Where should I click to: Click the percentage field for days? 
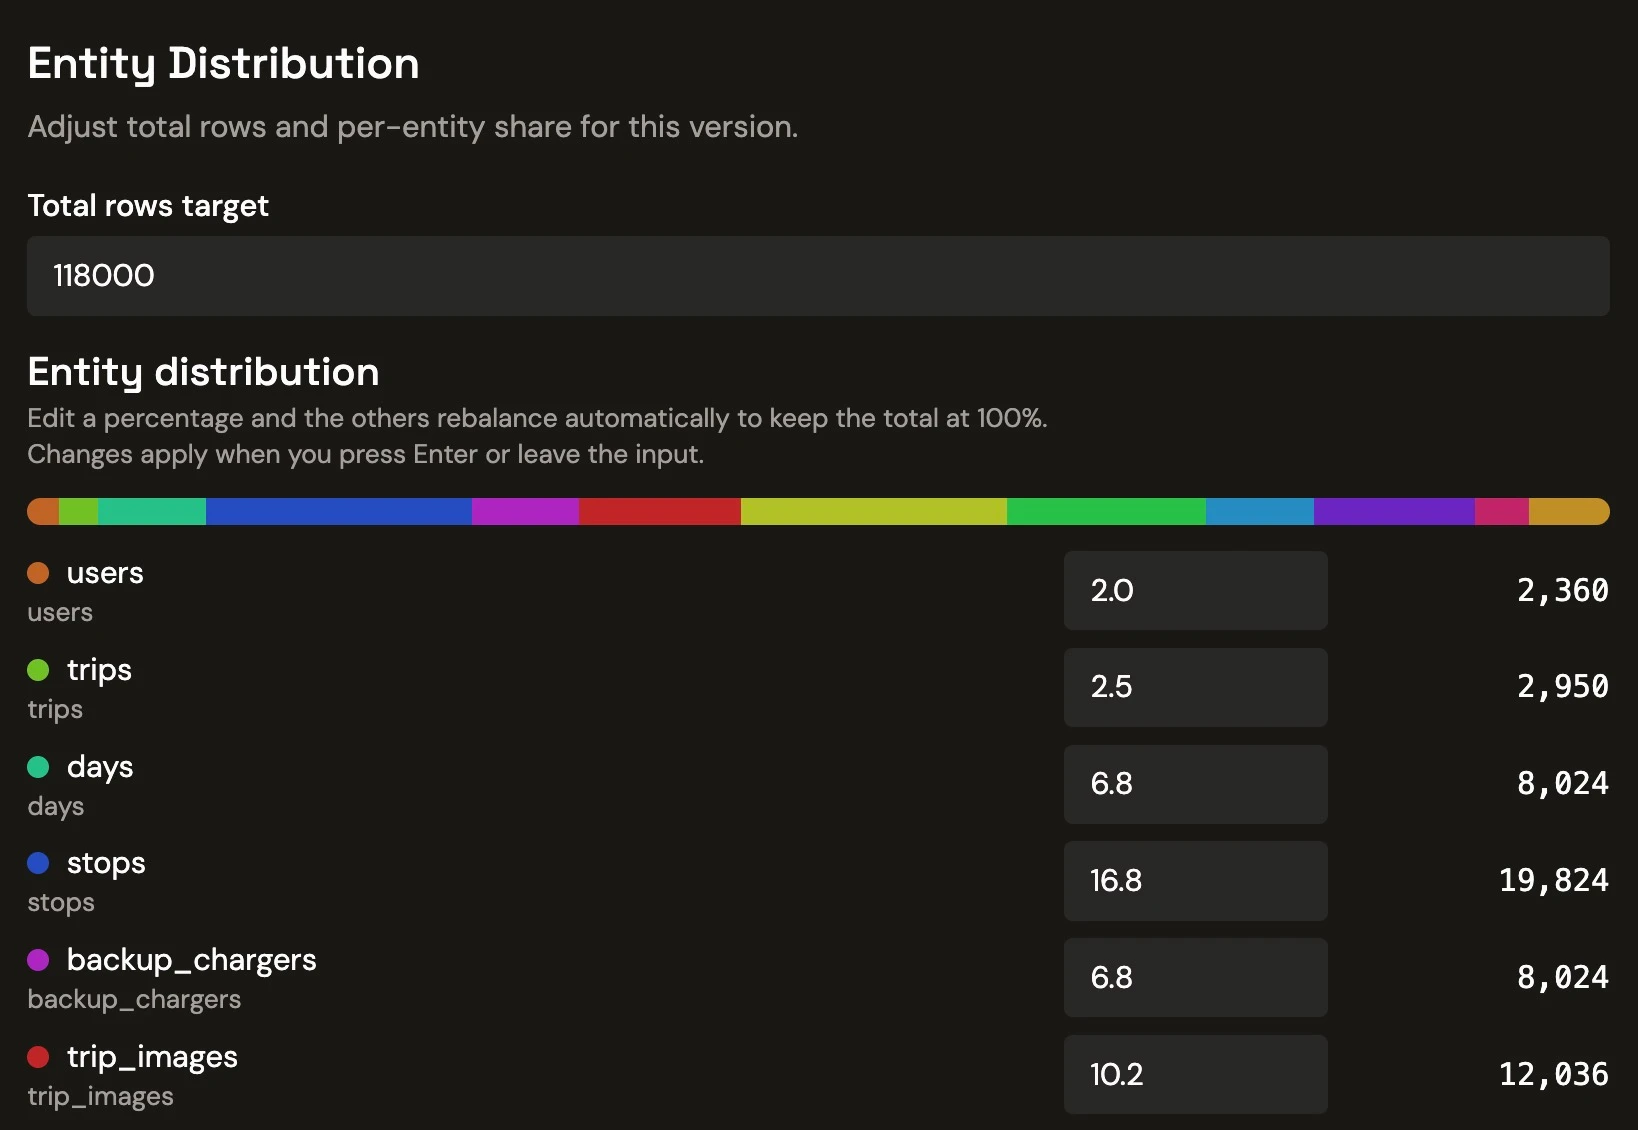click(x=1195, y=784)
